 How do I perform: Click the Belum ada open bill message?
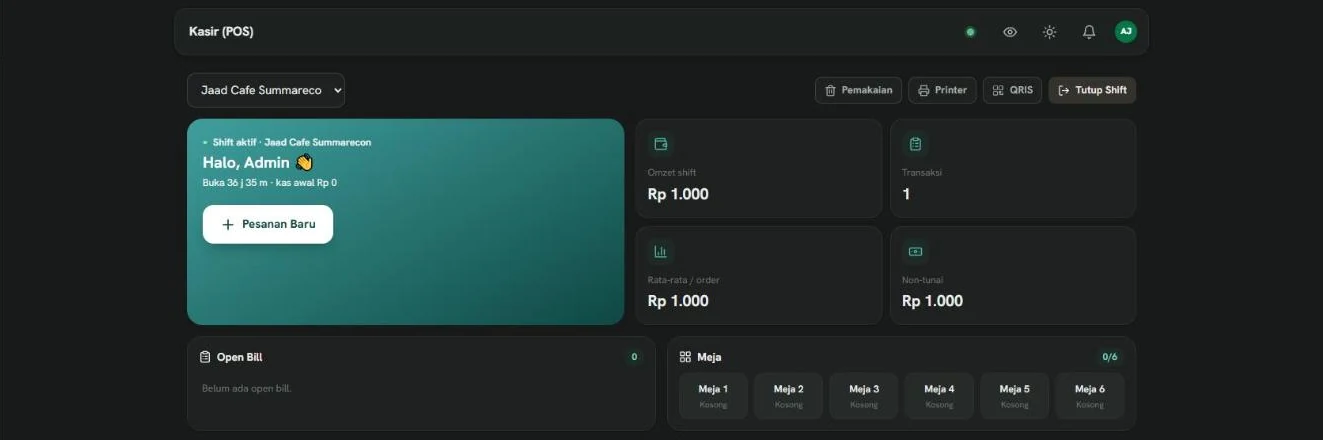pos(246,388)
